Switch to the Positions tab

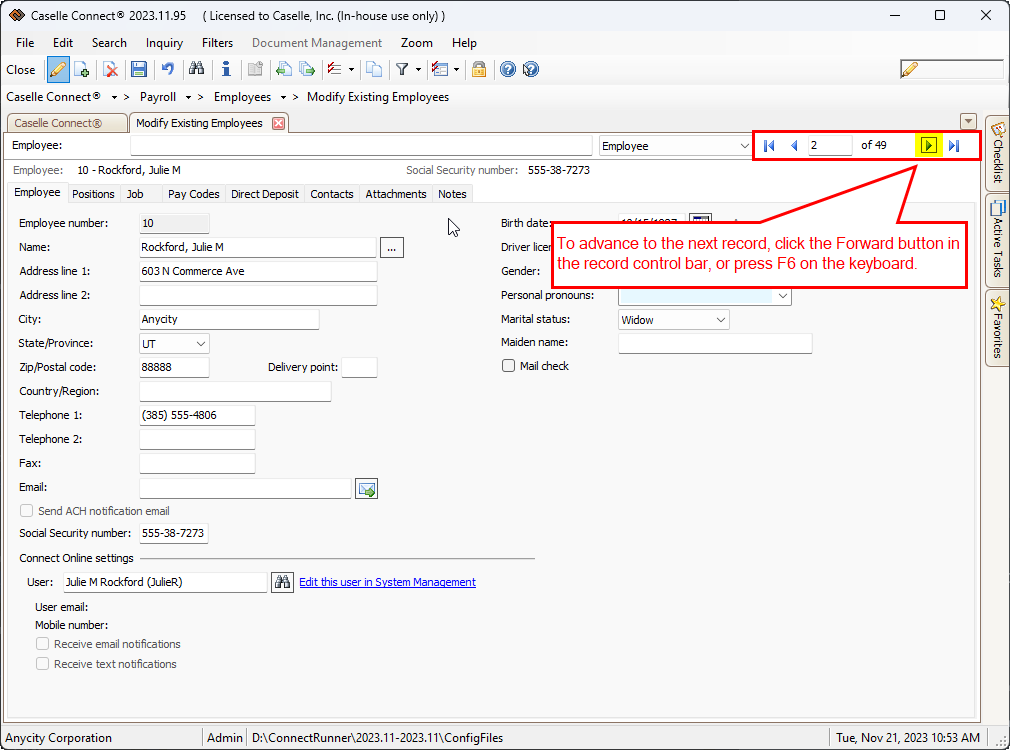point(93,194)
